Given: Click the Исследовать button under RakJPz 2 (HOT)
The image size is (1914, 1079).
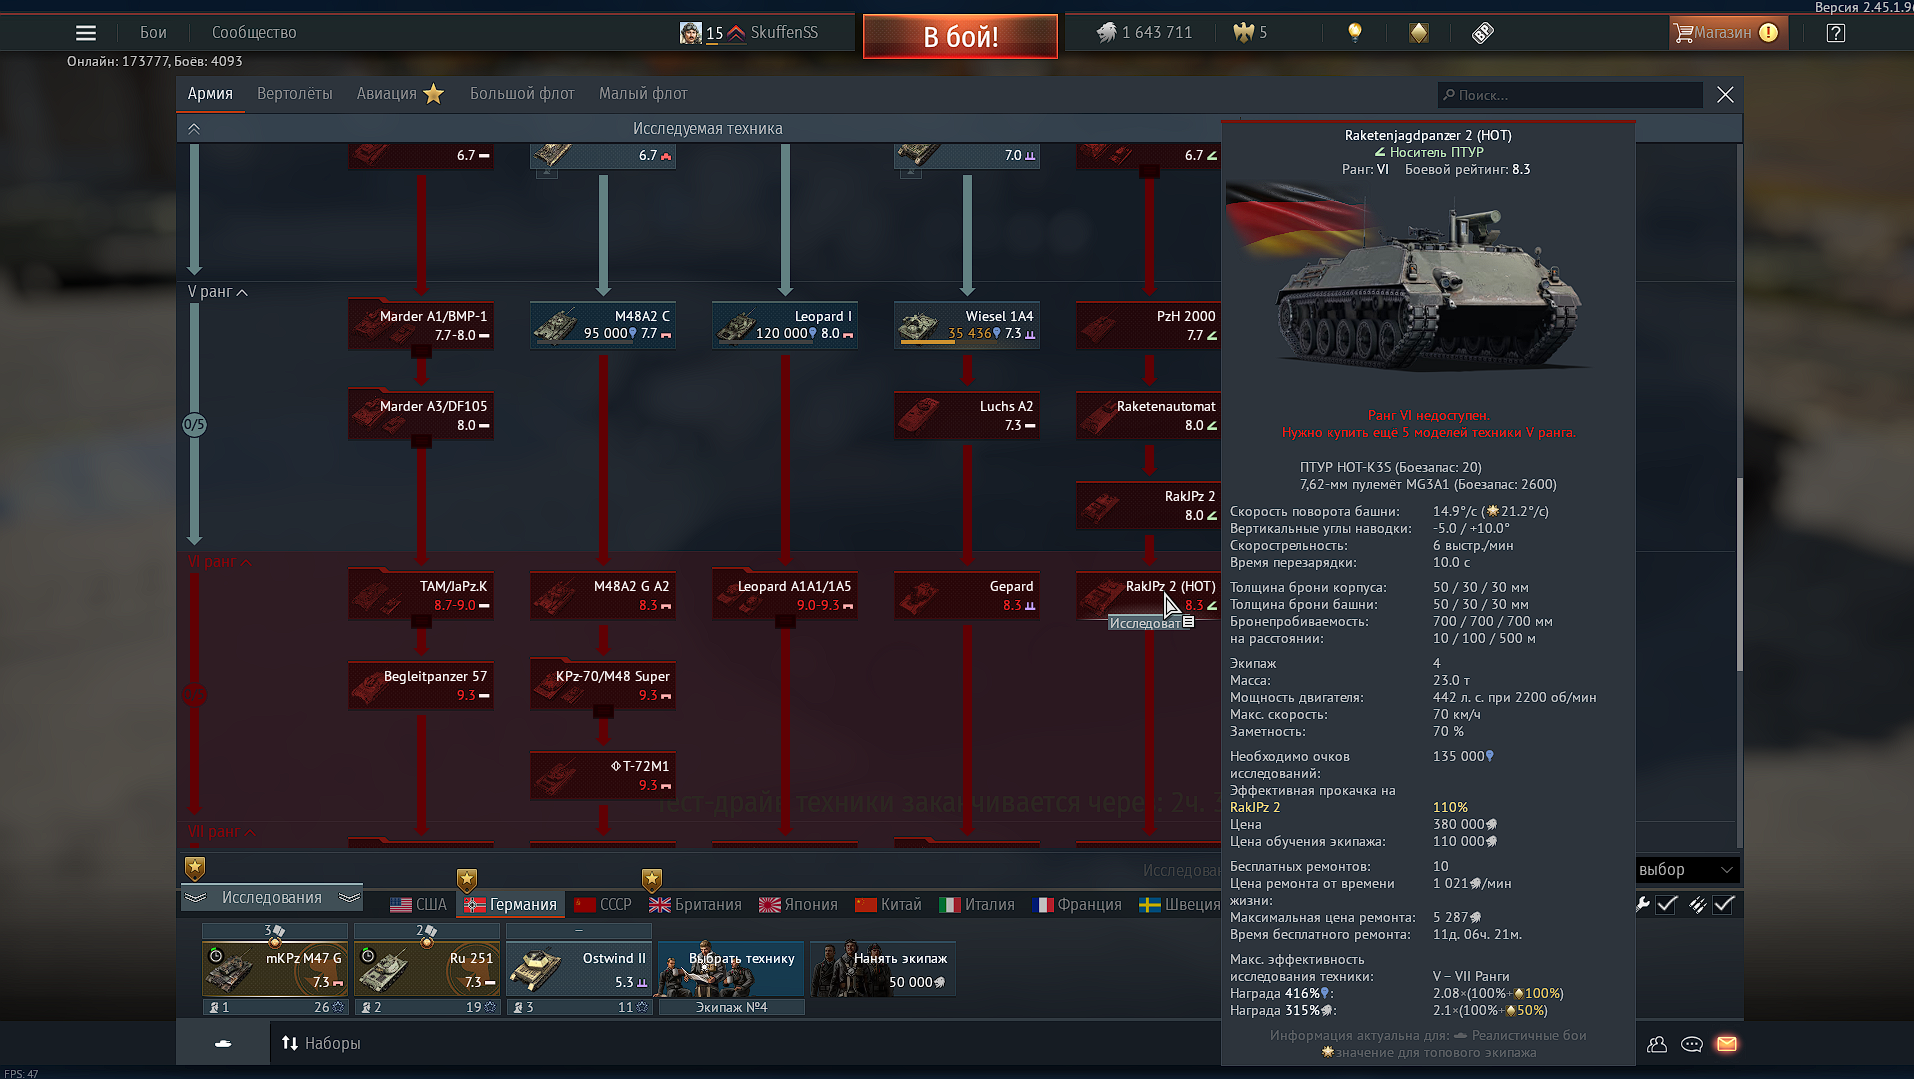Looking at the screenshot, I should (x=1150, y=623).
